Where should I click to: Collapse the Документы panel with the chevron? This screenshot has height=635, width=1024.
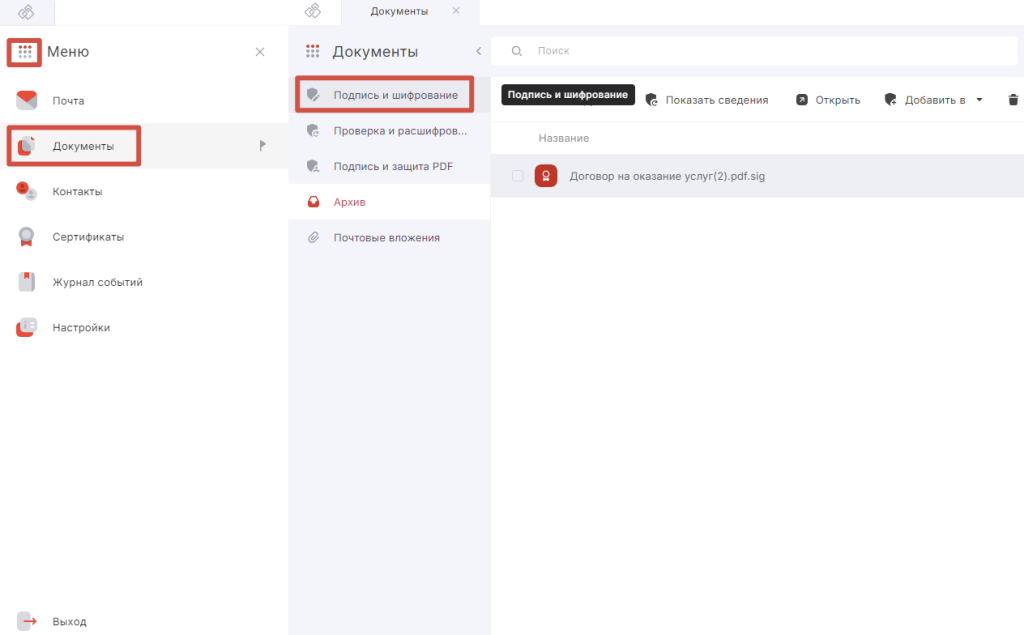coord(479,51)
